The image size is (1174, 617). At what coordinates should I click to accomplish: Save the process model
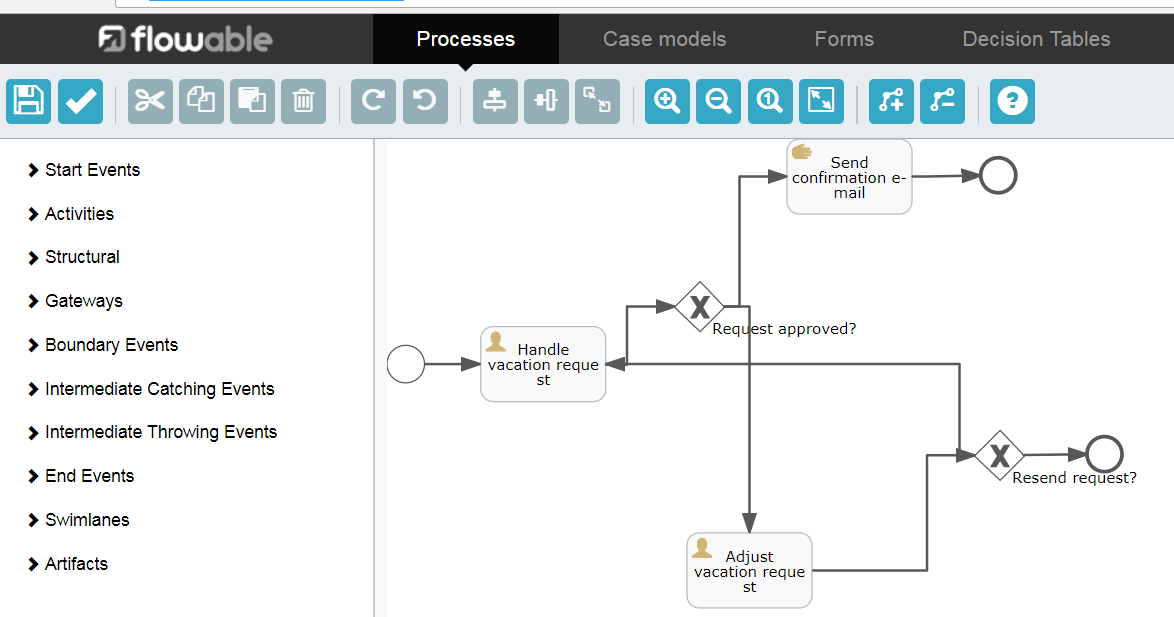(28, 101)
